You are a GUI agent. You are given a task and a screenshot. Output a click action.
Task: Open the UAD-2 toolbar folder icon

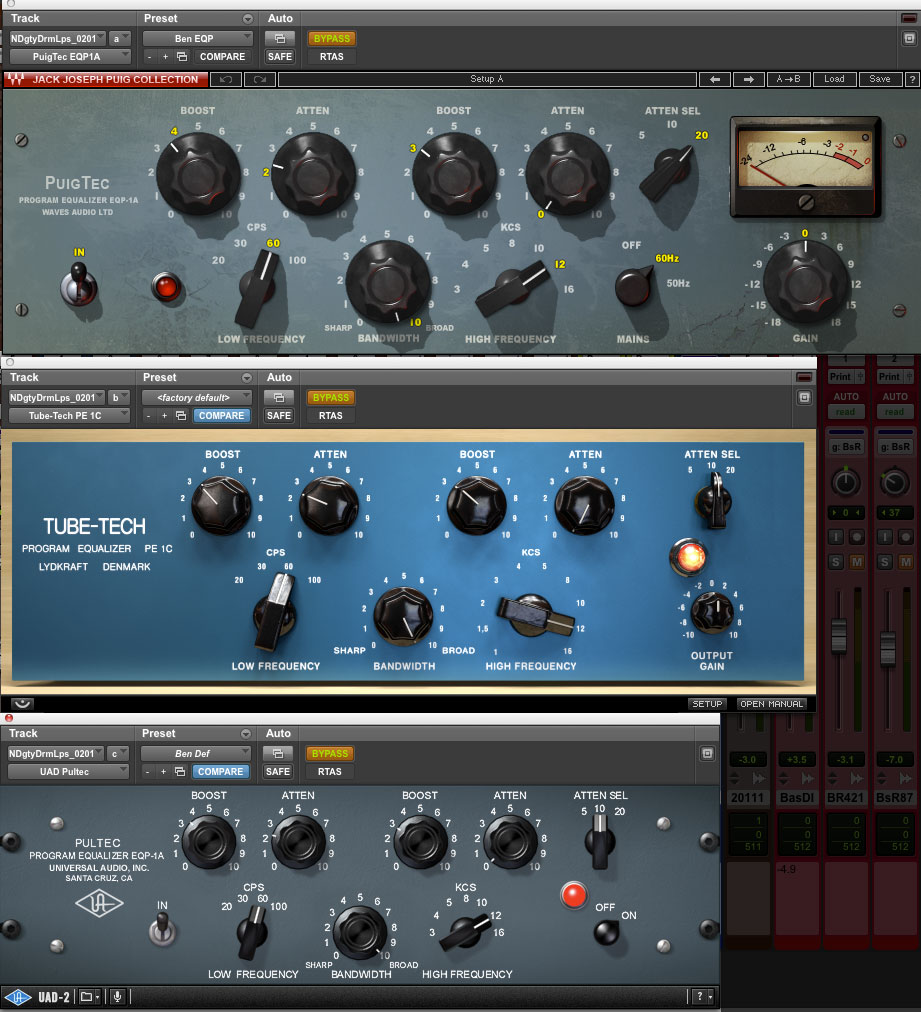[x=89, y=997]
